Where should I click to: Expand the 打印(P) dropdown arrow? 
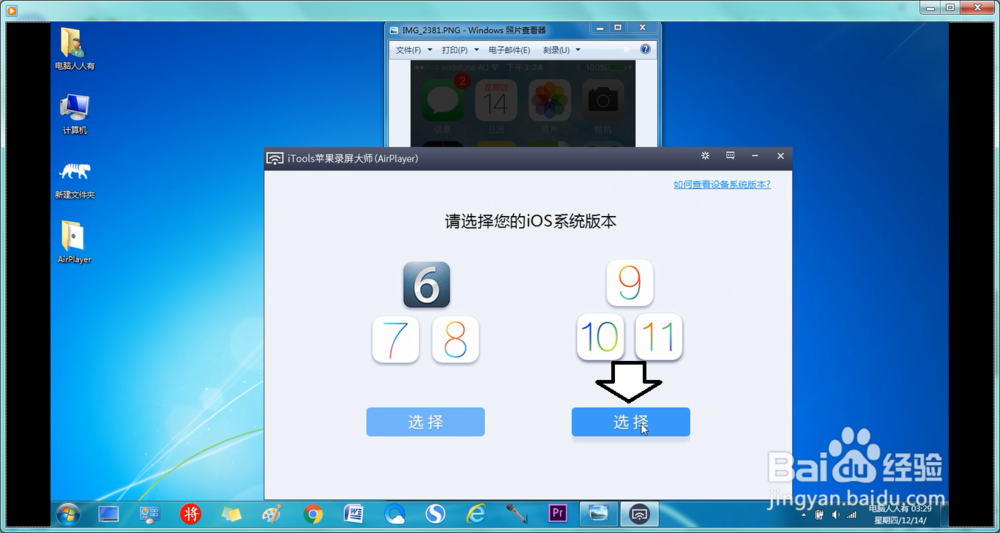476,50
